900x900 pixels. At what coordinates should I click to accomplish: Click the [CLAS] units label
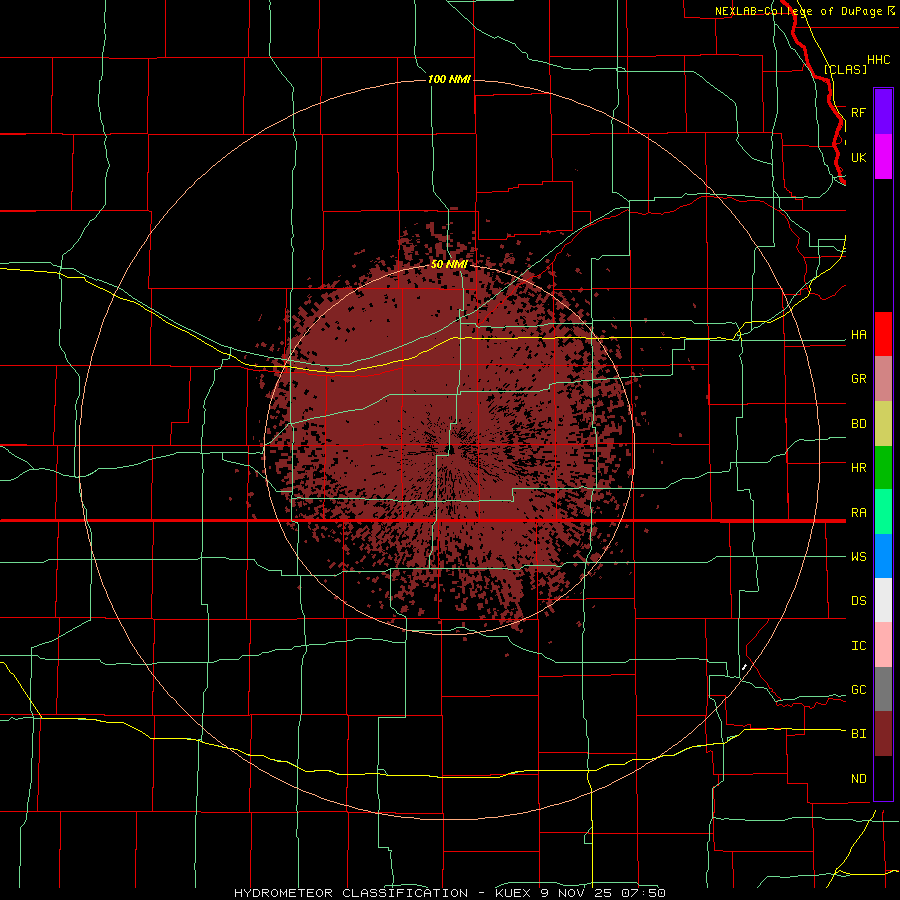pos(845,69)
